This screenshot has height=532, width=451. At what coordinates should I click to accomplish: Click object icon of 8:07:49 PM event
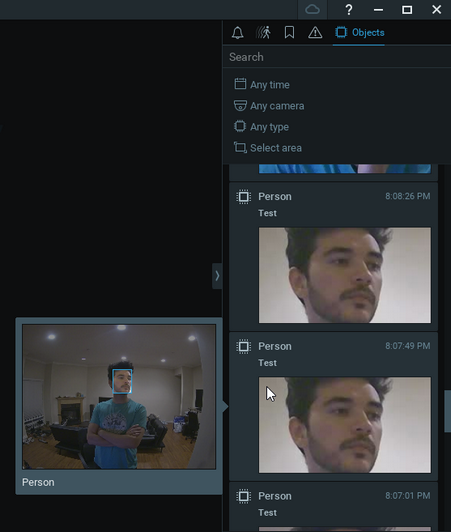tap(243, 346)
